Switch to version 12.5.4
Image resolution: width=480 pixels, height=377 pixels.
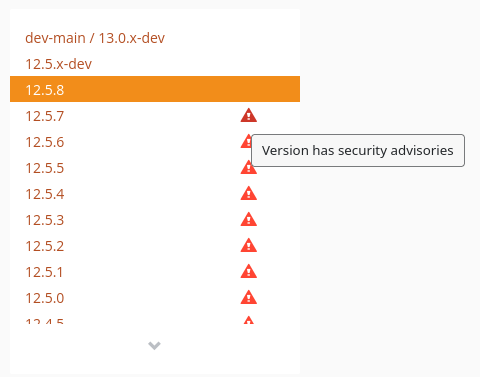(45, 194)
